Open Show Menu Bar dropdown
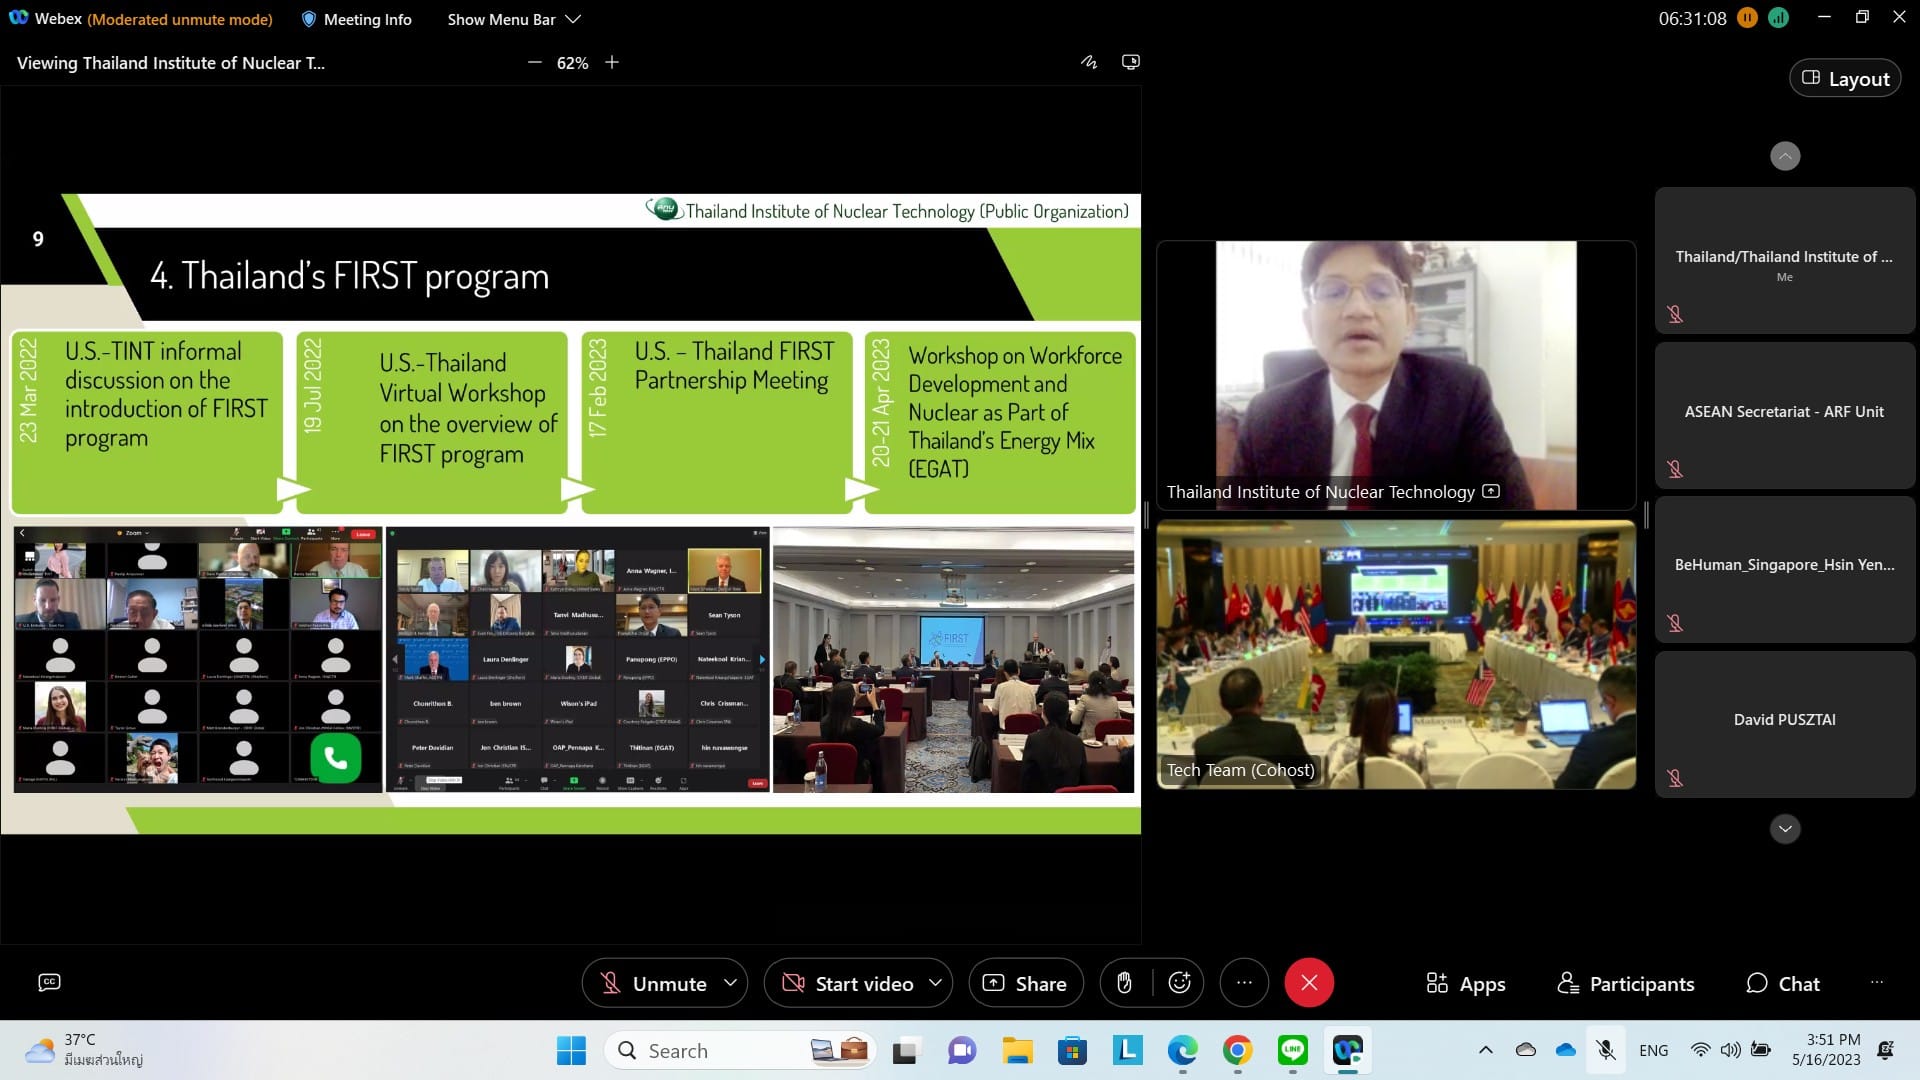 513,19
